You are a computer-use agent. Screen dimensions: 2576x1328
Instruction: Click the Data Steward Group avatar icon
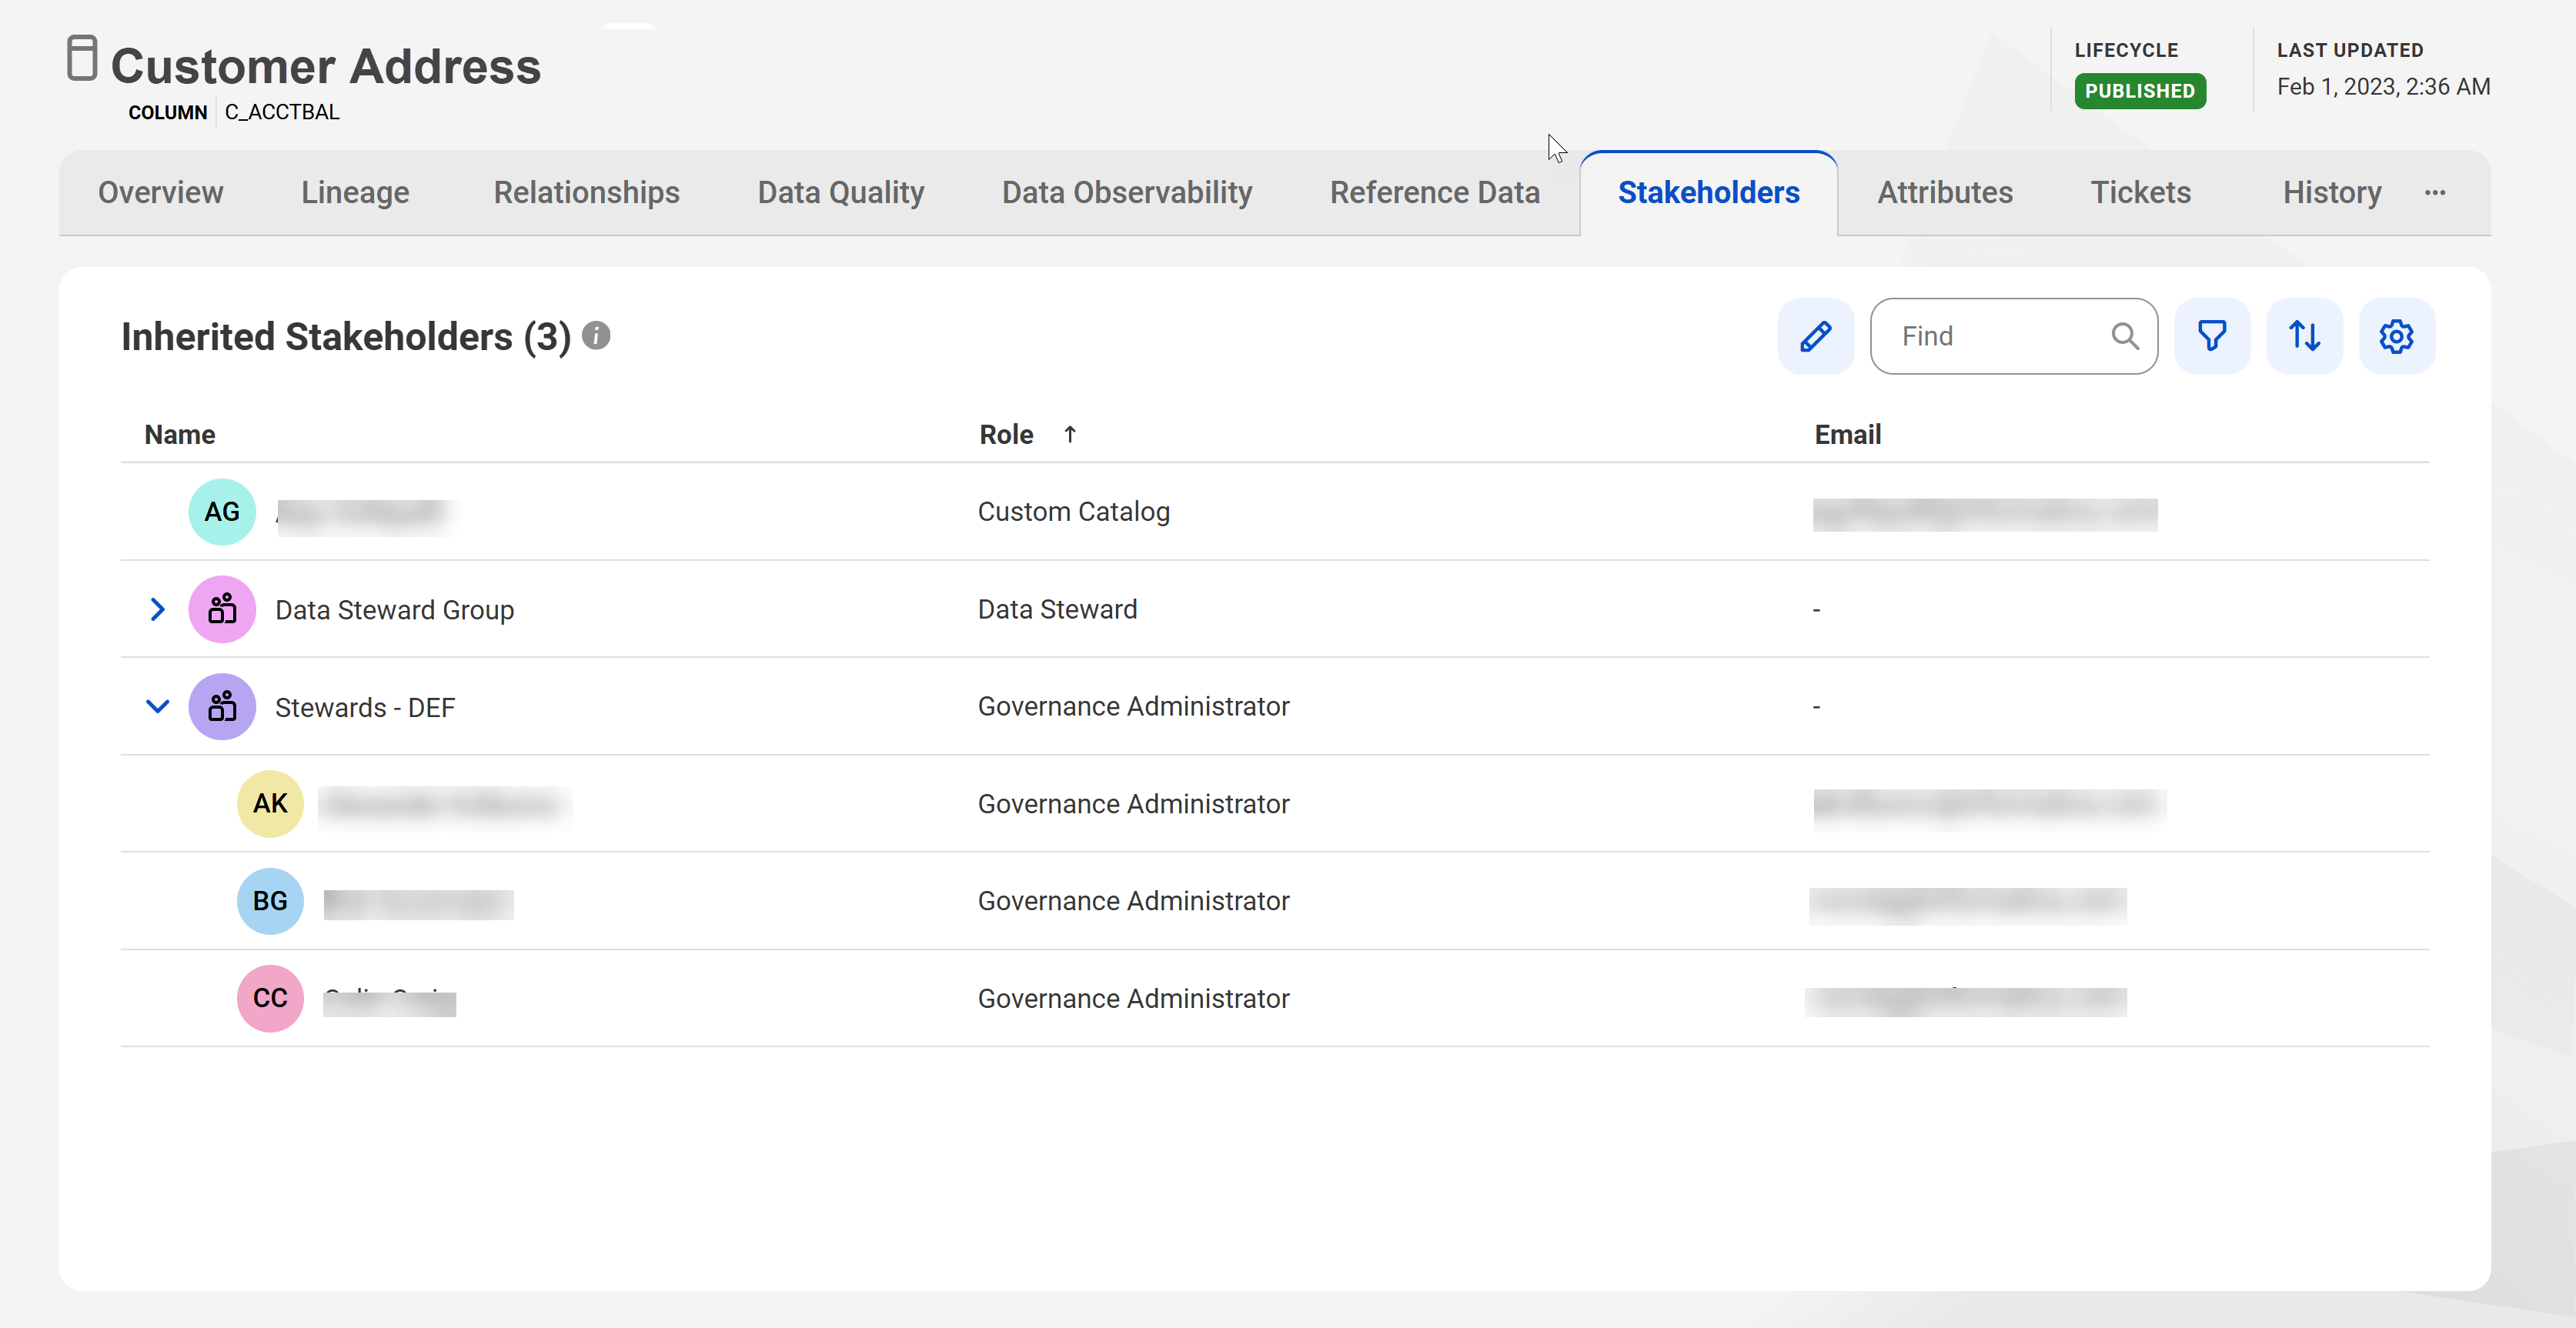click(x=222, y=609)
